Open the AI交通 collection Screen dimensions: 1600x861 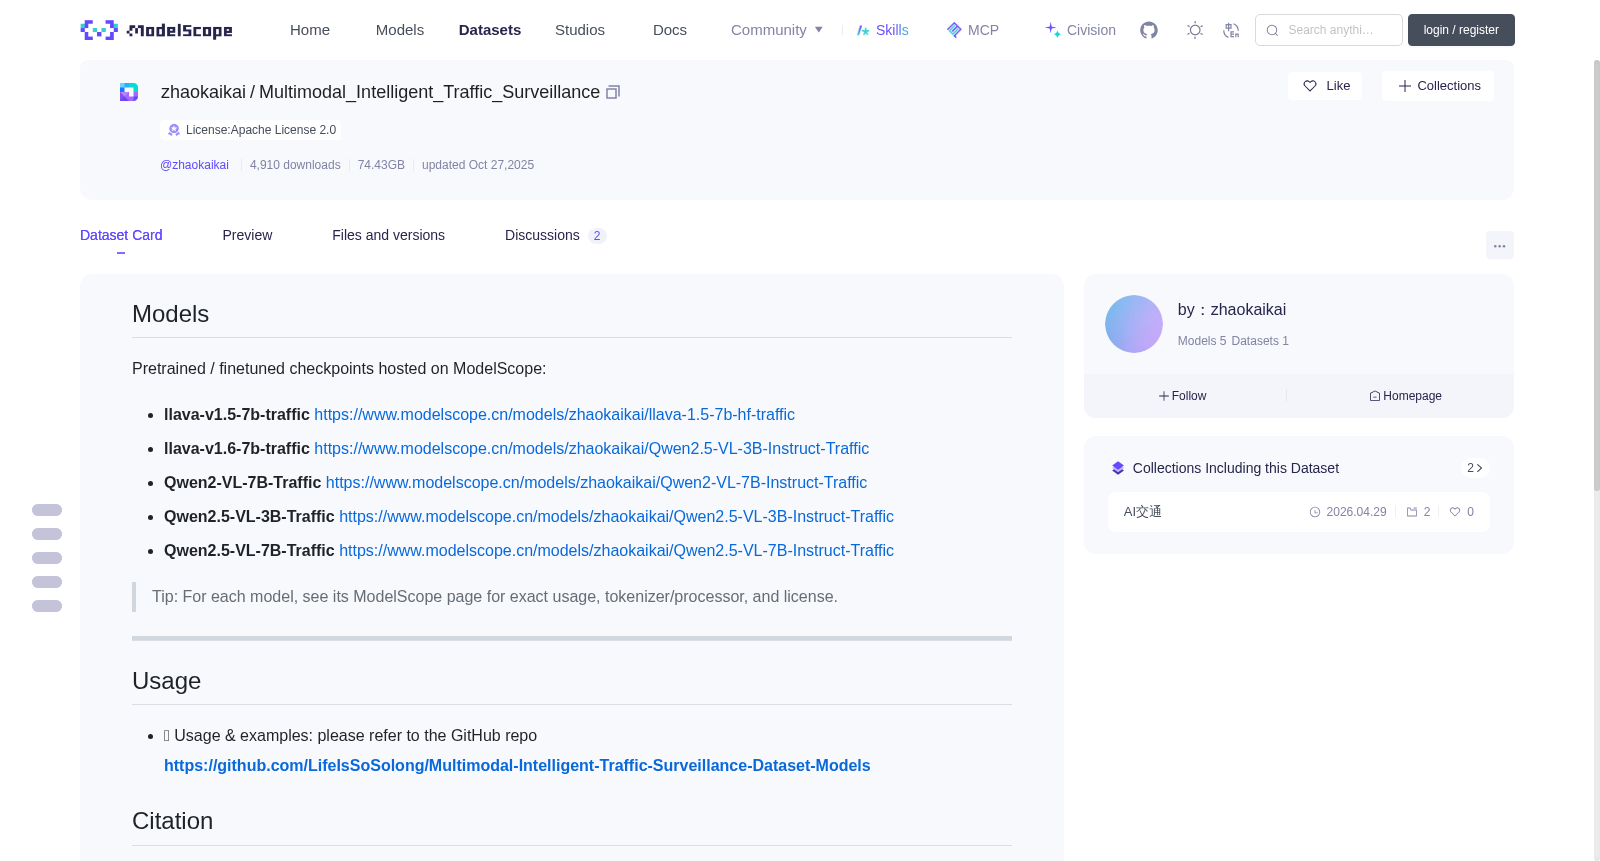point(1143,512)
